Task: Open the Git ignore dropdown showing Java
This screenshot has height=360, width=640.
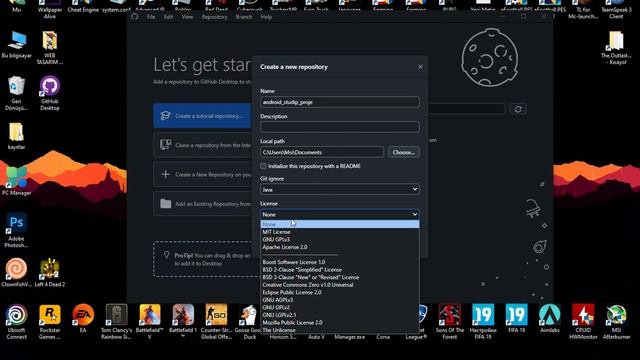Action: 340,189
